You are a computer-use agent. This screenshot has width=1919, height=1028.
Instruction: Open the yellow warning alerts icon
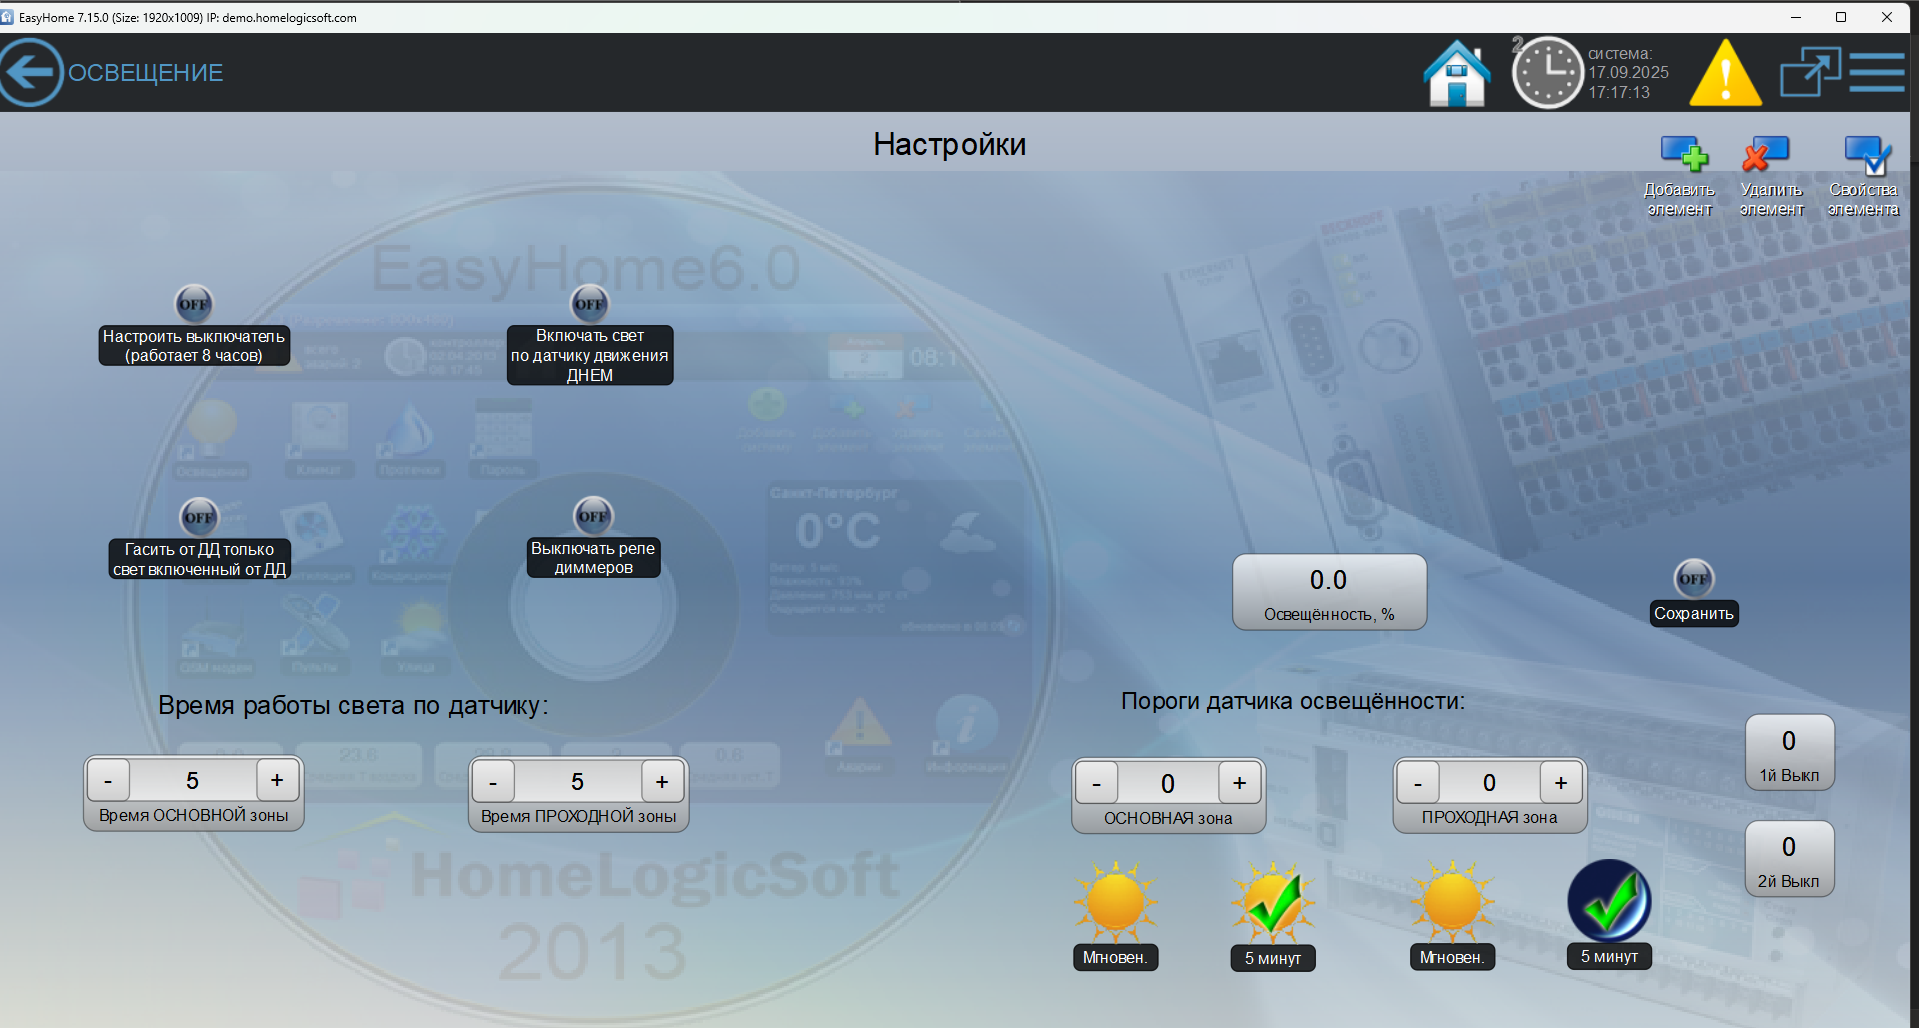coord(1725,73)
